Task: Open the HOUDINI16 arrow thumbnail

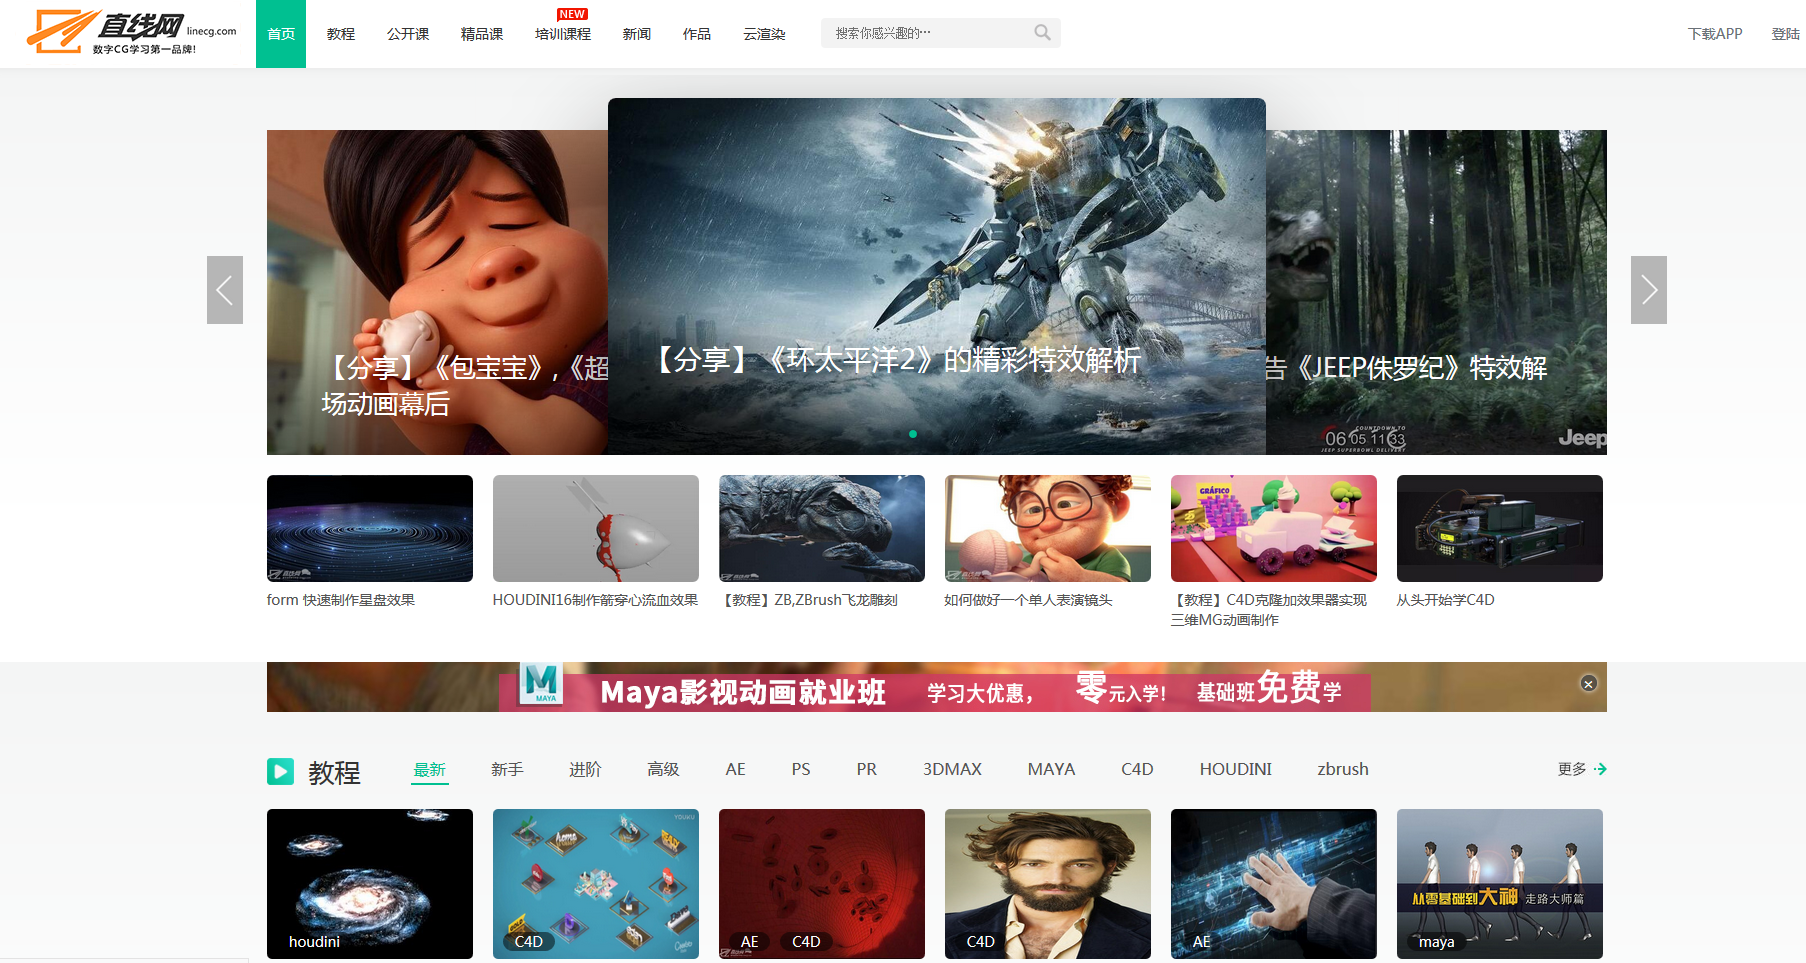Action: (596, 528)
